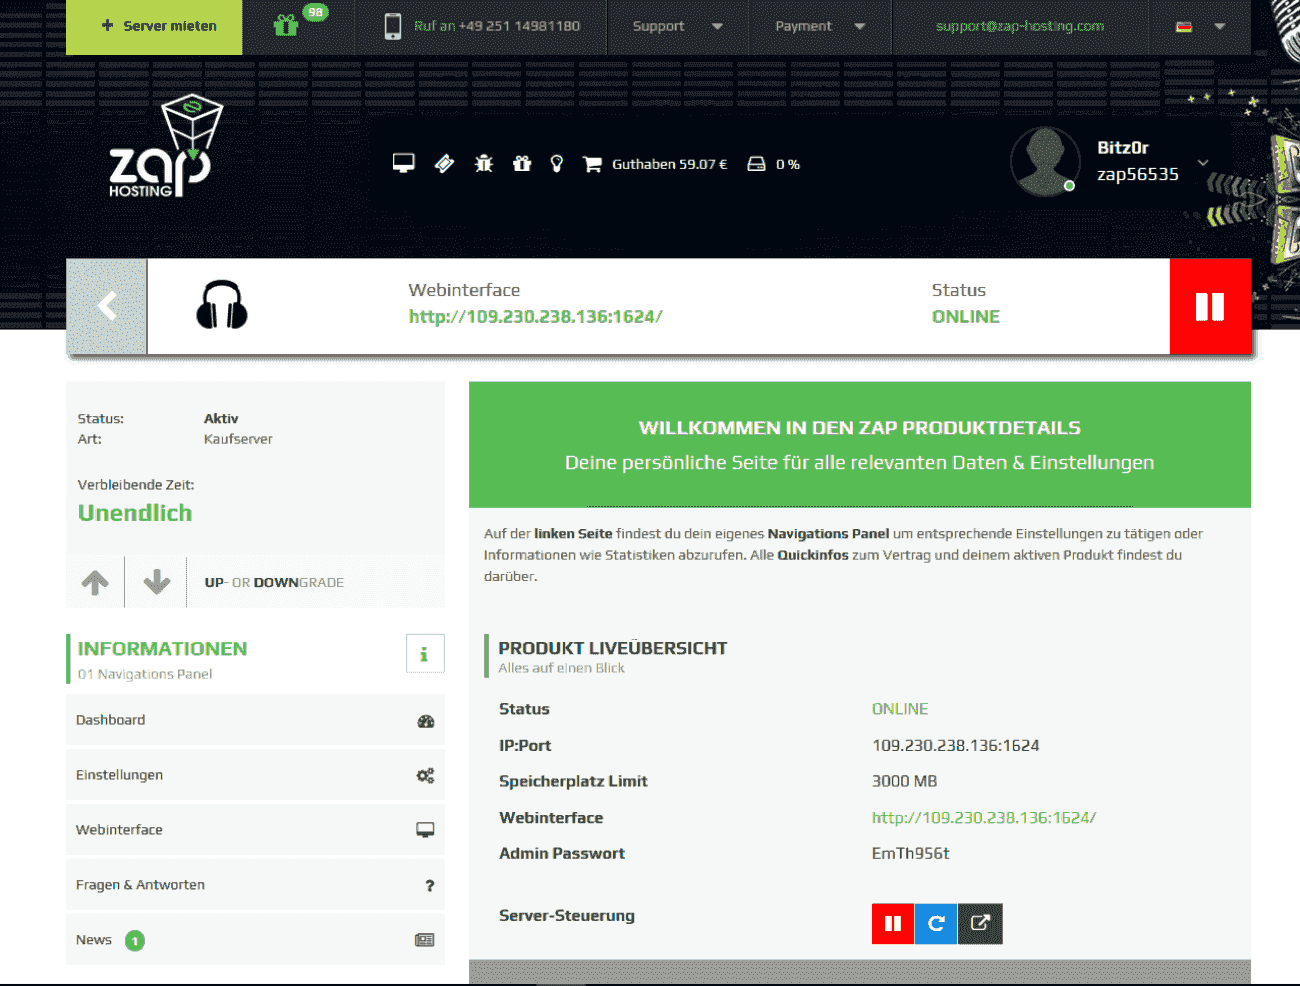Expand the Payment dropdown menu
This screenshot has height=986, width=1300.
pos(821,26)
